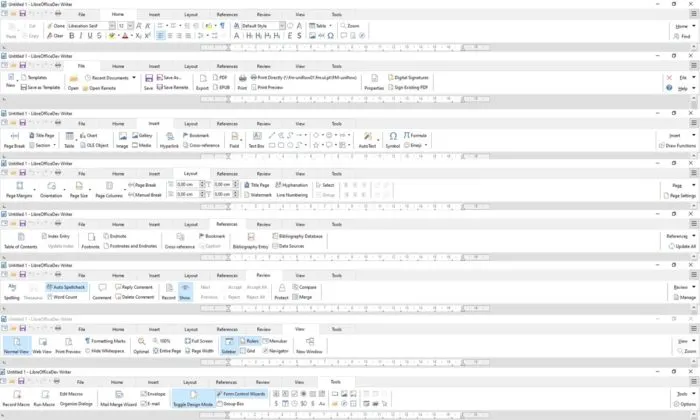Insert a Hyperlink from Insert ribbon
The height and width of the screenshot is (420, 700).
click(x=169, y=140)
